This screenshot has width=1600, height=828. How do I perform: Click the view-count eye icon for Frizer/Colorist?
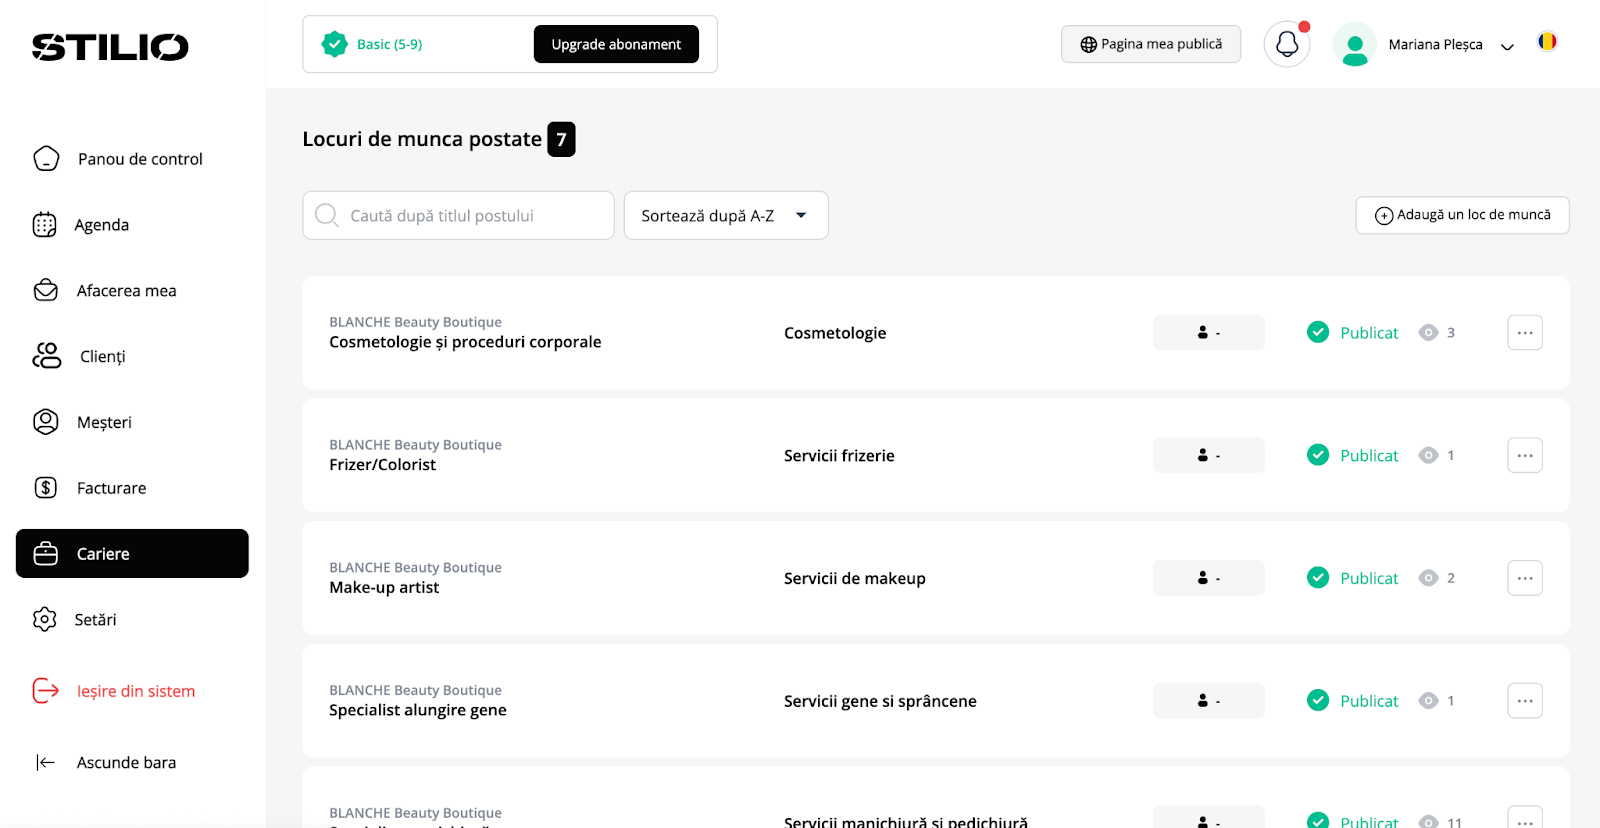(x=1429, y=455)
